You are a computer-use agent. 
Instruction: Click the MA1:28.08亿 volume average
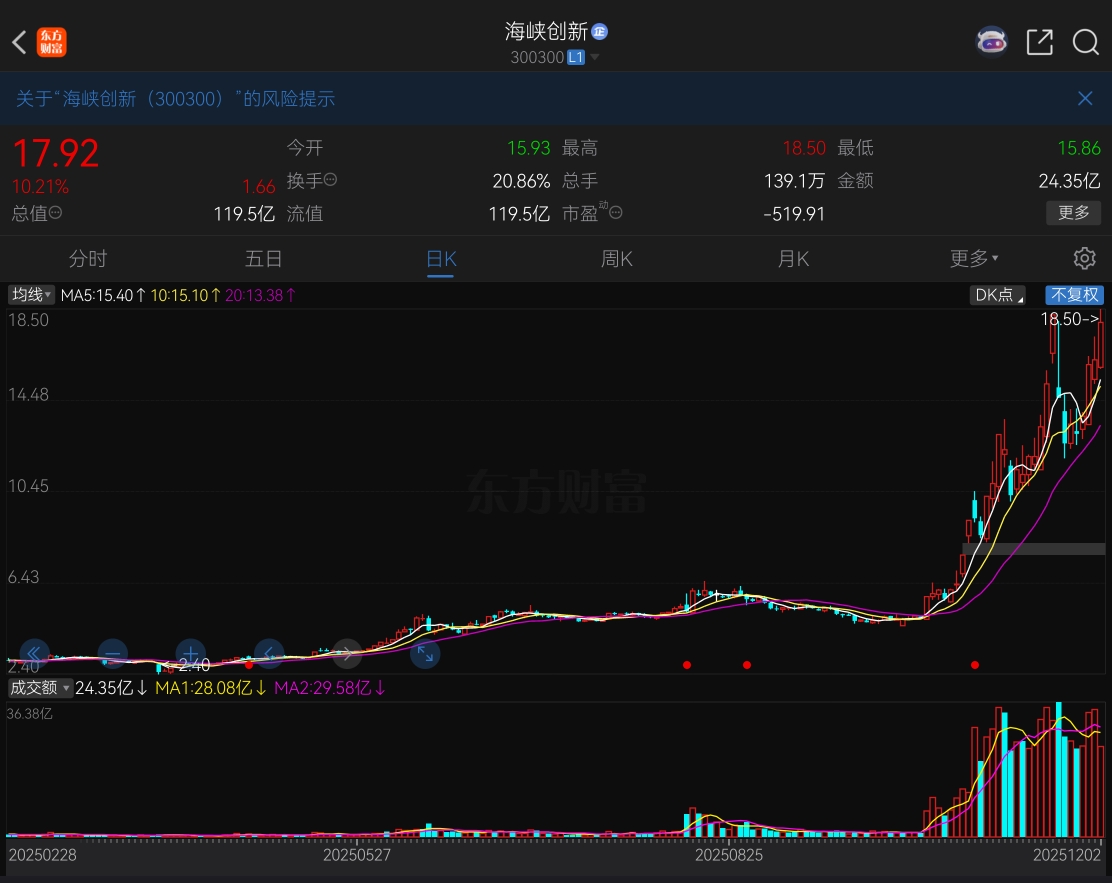pyautogui.click(x=211, y=688)
